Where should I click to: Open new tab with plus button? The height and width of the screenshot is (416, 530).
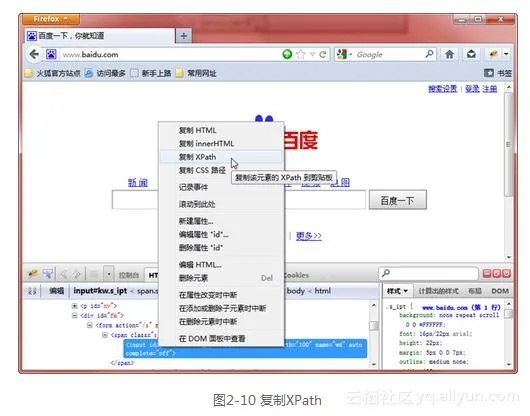(x=184, y=35)
